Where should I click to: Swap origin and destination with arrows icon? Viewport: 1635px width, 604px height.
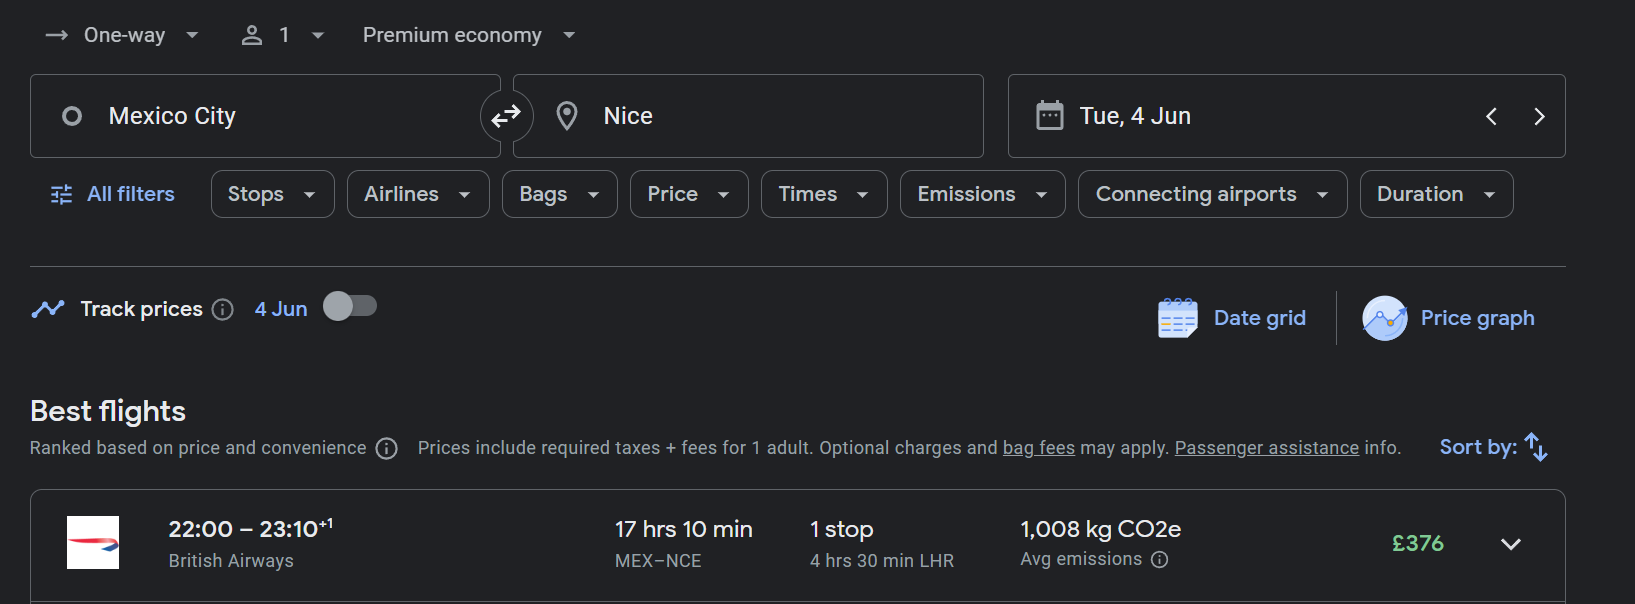pos(506,116)
